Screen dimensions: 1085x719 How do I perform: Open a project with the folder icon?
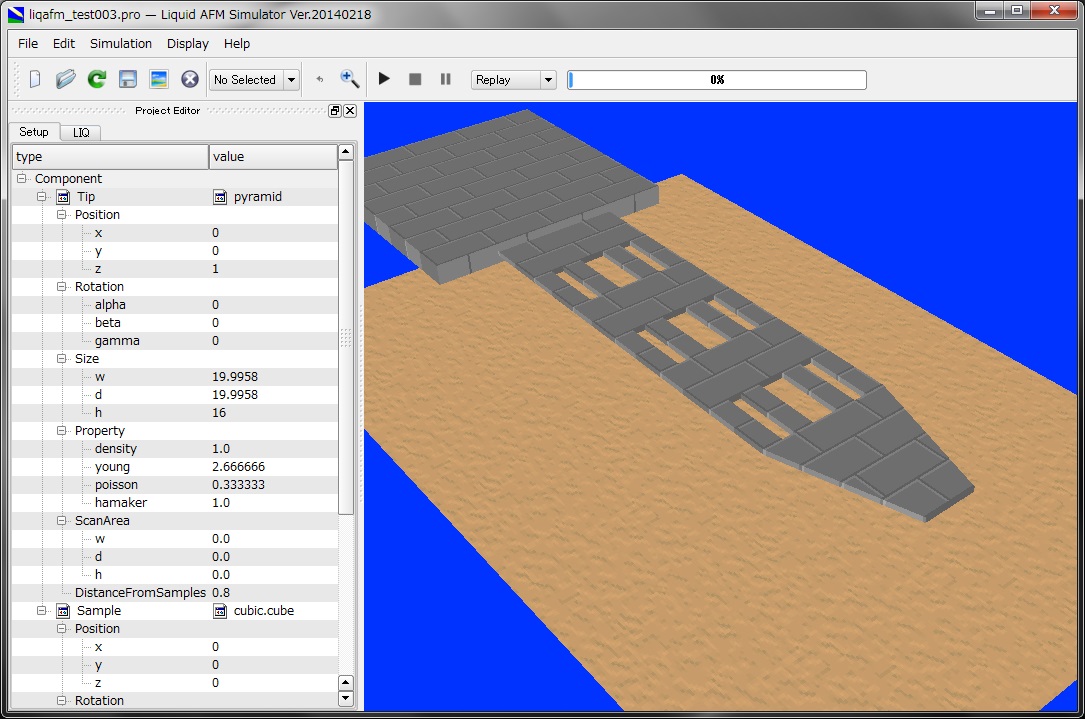tap(65, 79)
